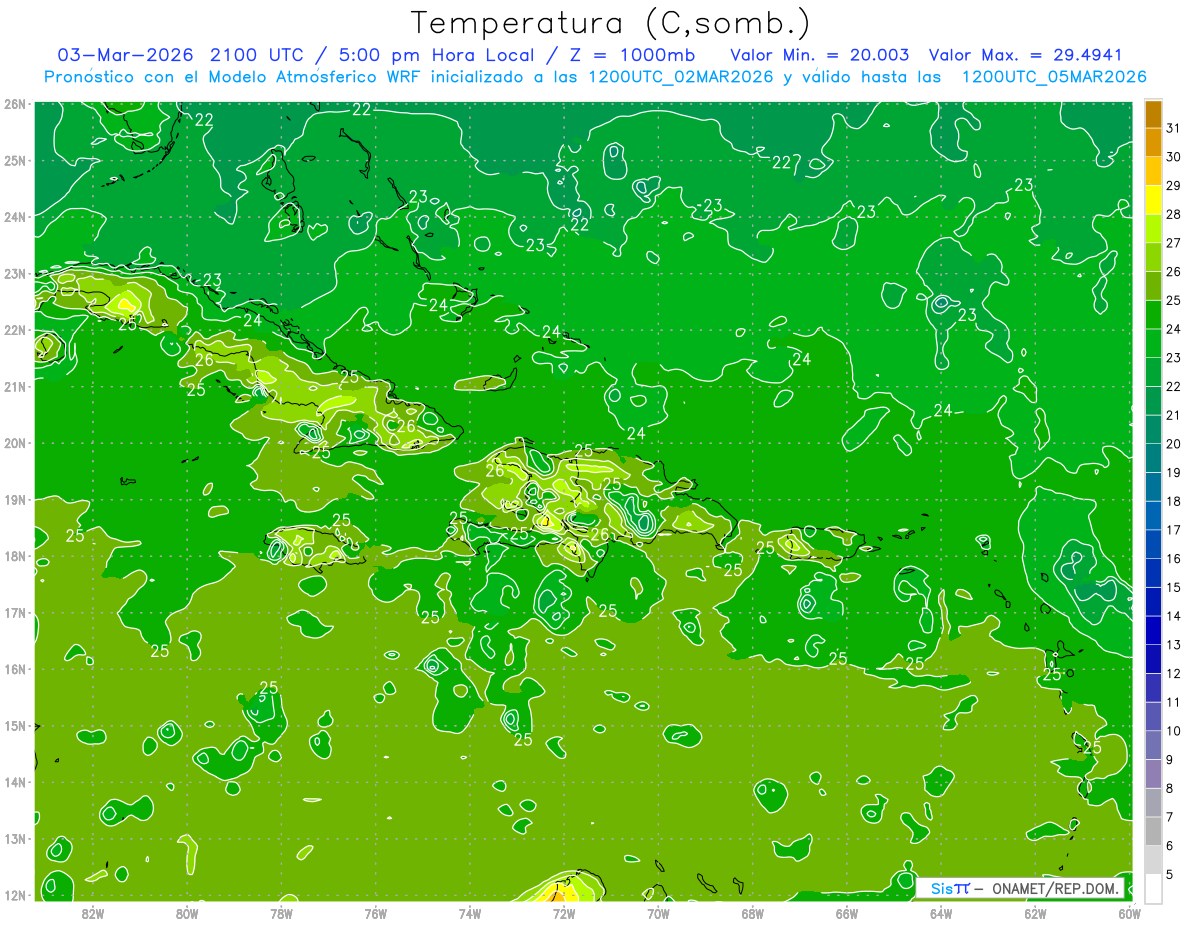Click the 14N latitude label
The image size is (1200, 927).
click(x=15, y=782)
